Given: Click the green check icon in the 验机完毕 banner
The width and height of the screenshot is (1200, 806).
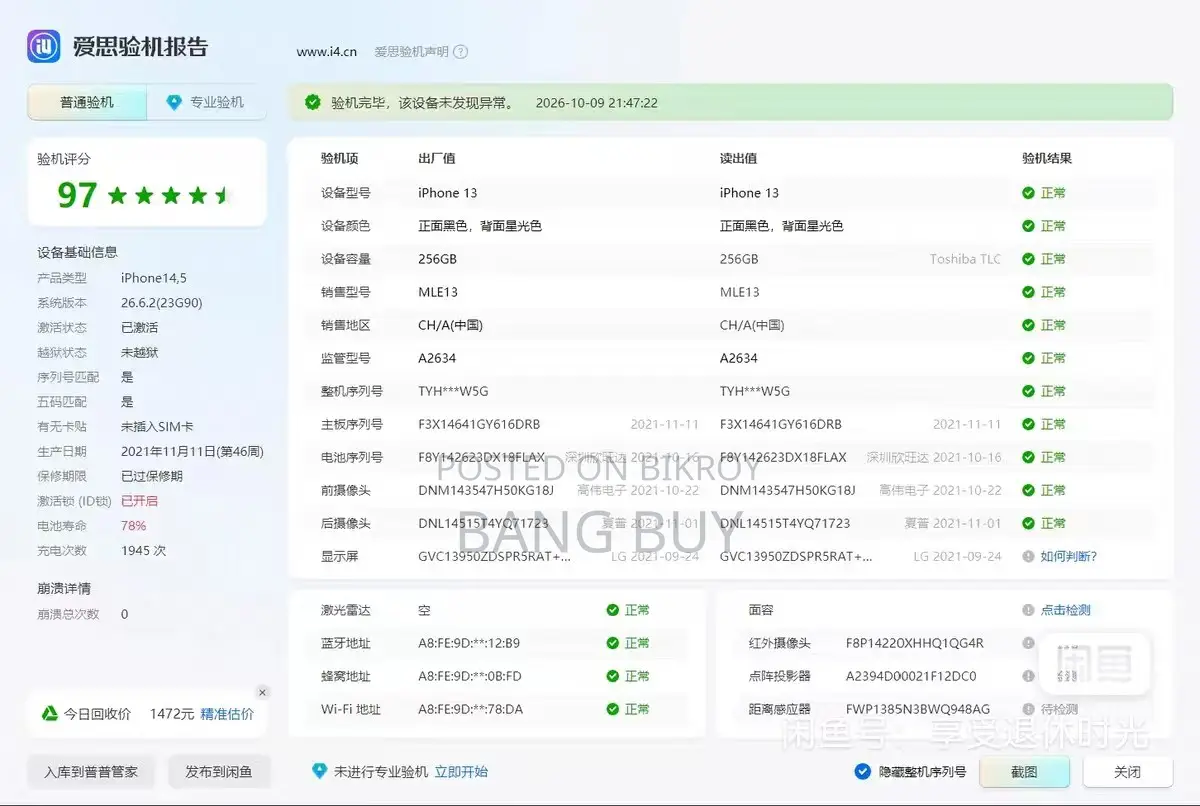Looking at the screenshot, I should (x=313, y=102).
